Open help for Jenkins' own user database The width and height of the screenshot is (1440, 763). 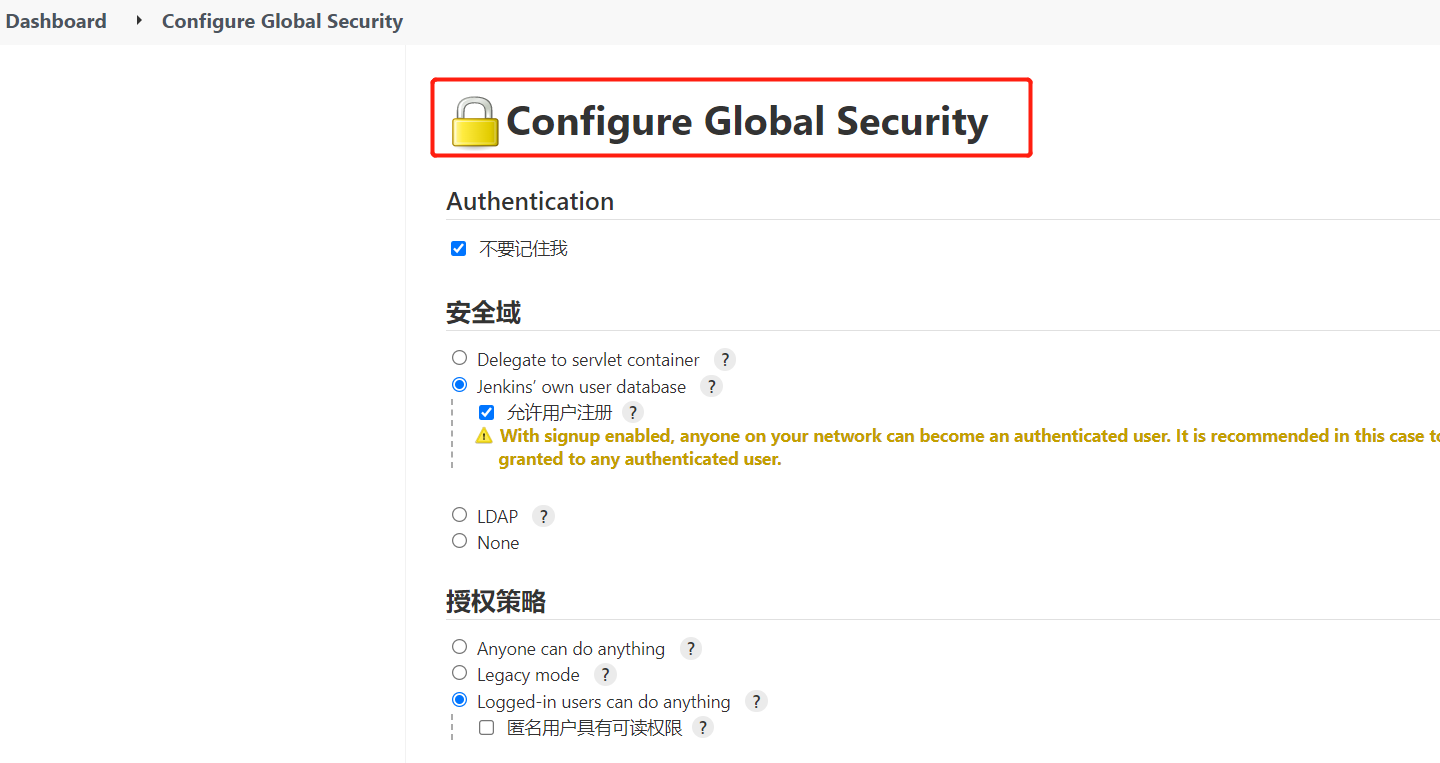tap(711, 387)
